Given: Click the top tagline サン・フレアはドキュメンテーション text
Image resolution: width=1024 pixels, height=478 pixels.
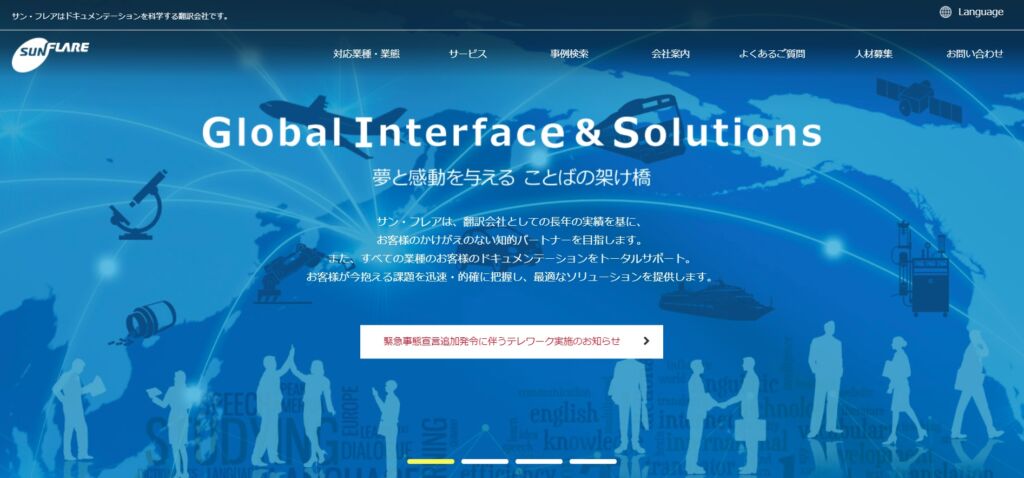Looking at the screenshot, I should click(120, 16).
